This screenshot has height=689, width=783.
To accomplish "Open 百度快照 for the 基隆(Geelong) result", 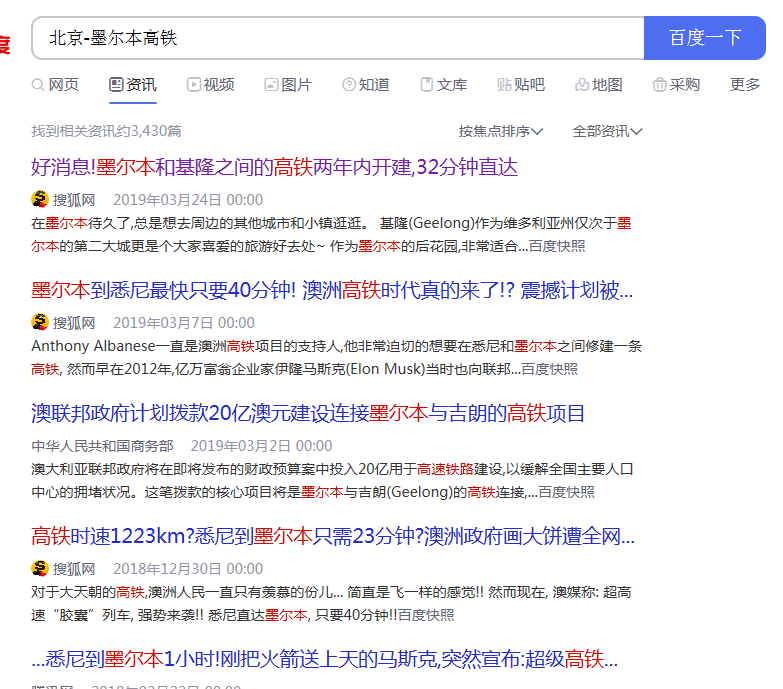I will [x=557, y=246].
